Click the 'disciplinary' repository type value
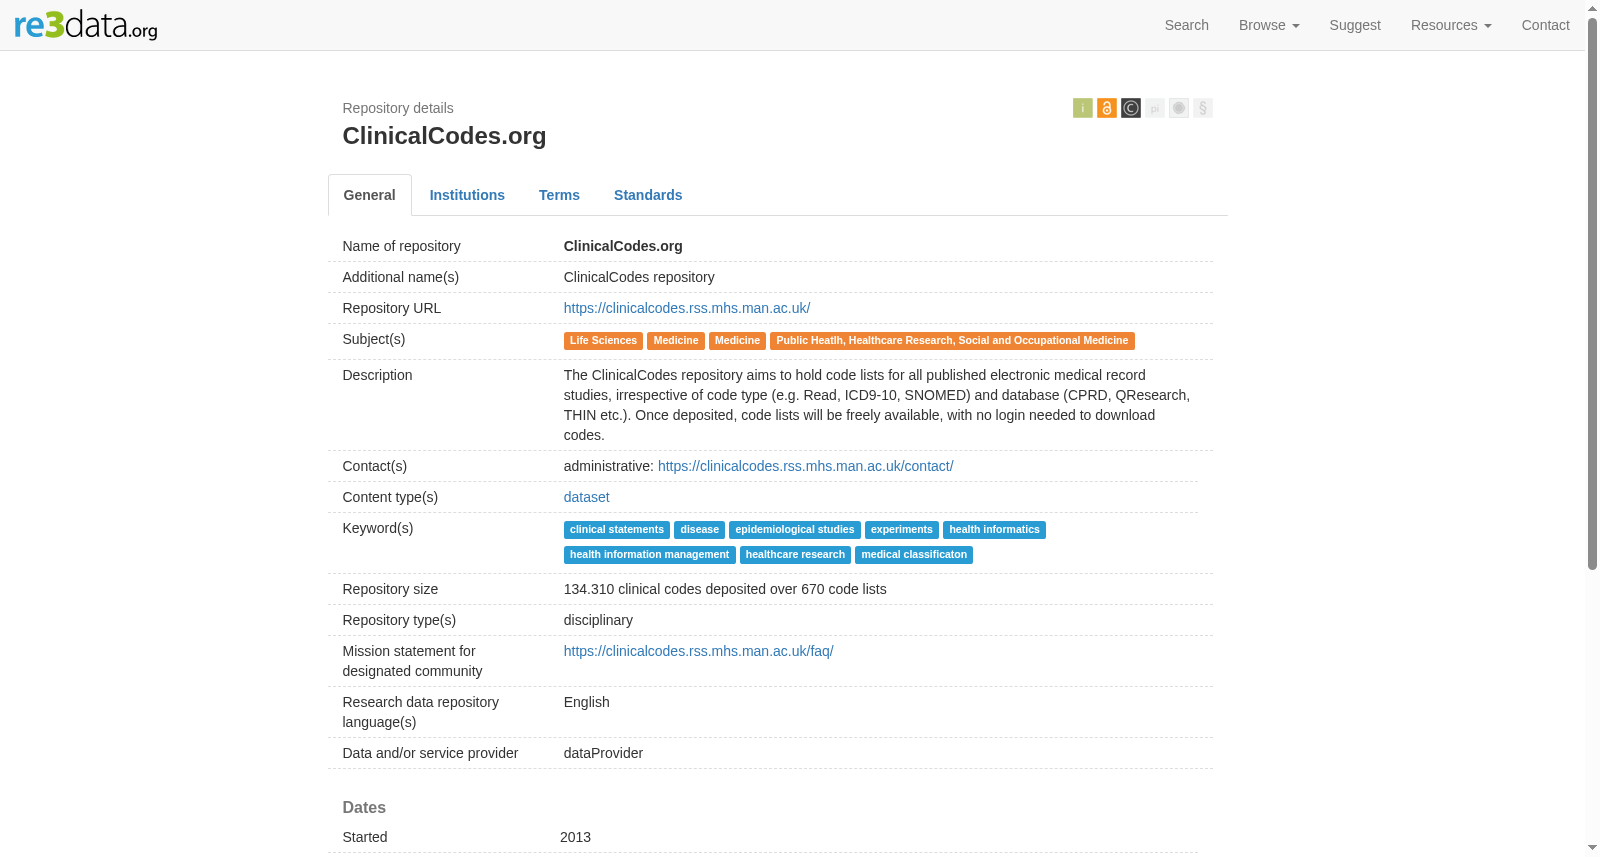The image size is (1600, 857). 598,620
